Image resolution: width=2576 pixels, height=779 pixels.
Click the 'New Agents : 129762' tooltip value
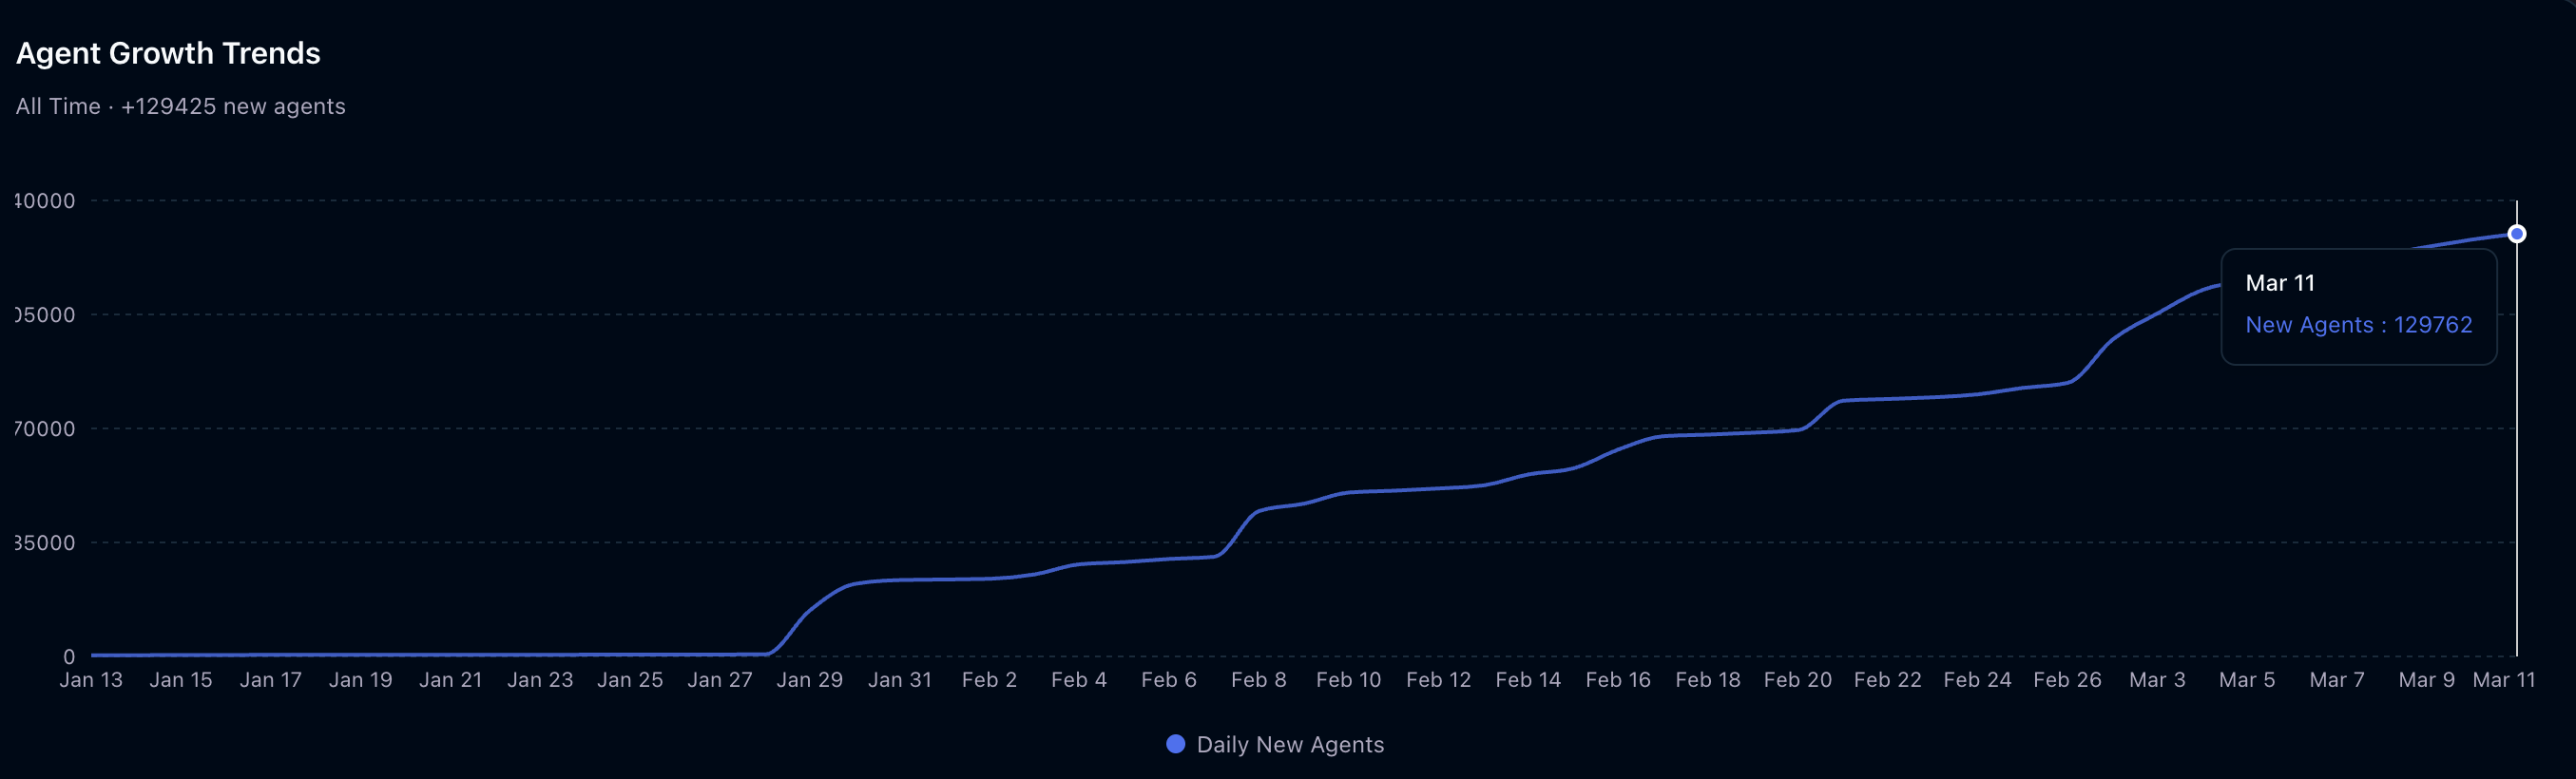pyautogui.click(x=2358, y=325)
